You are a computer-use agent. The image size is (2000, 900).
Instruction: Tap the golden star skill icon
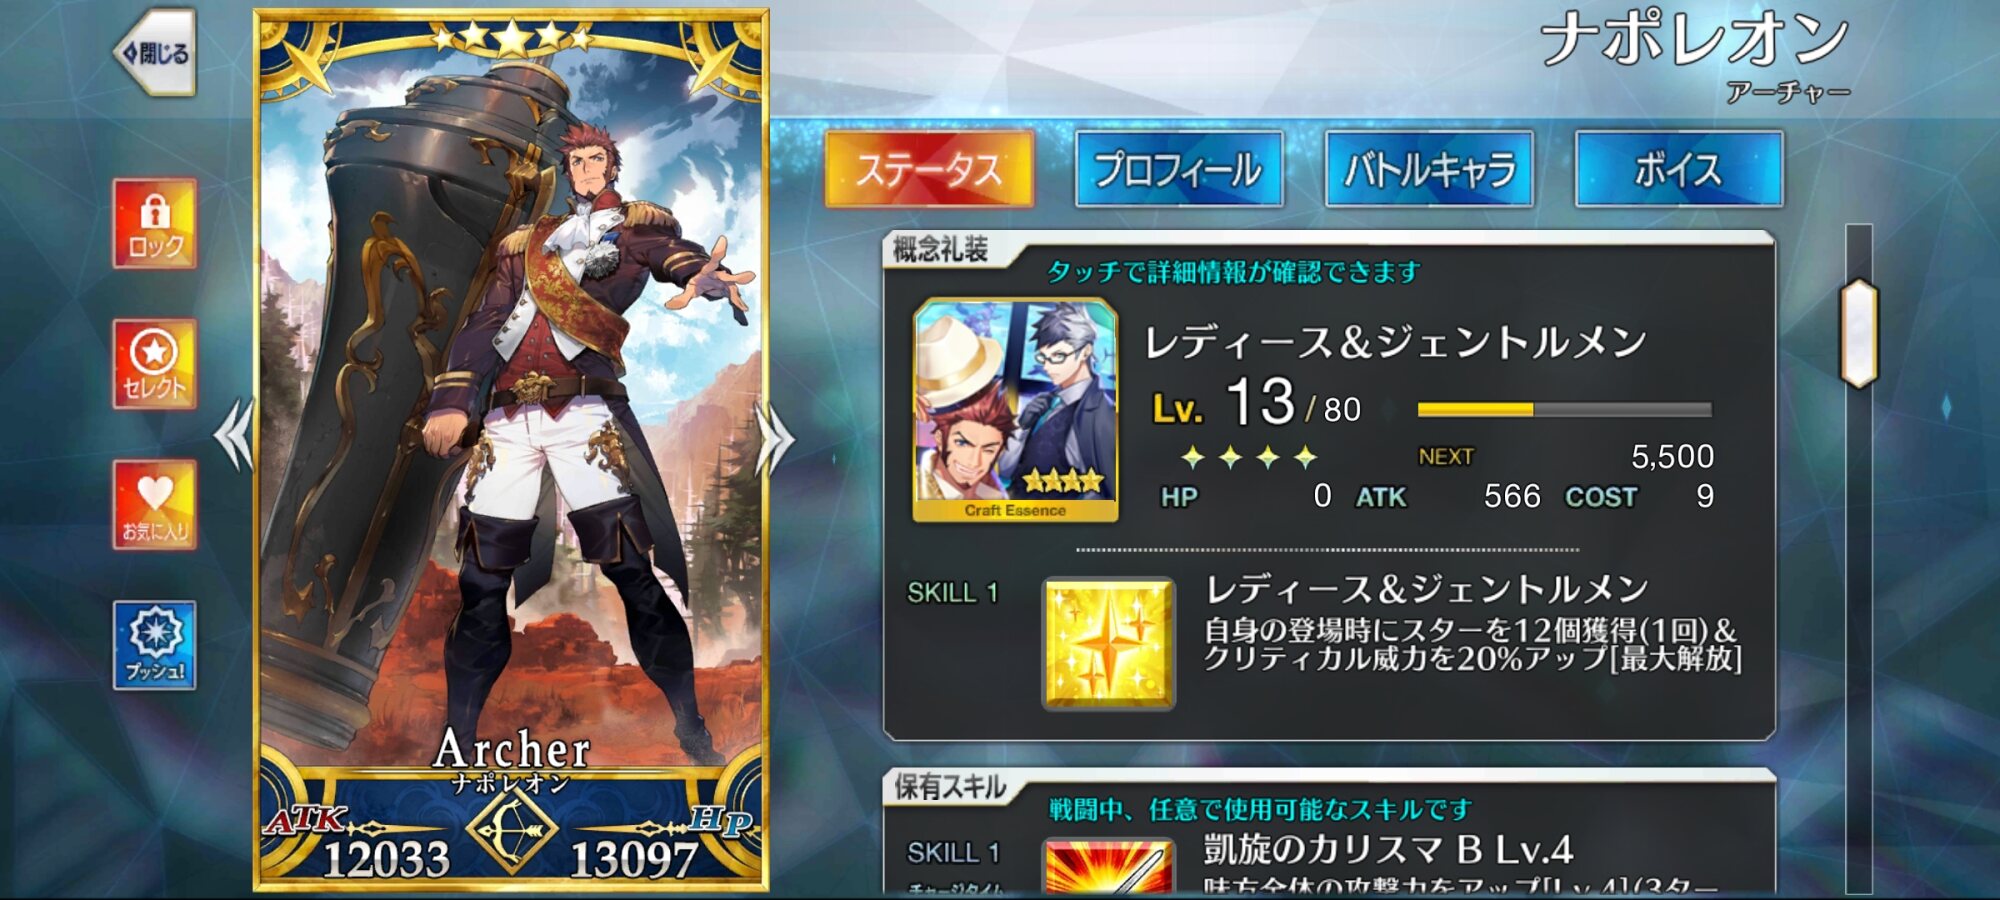tap(1108, 645)
